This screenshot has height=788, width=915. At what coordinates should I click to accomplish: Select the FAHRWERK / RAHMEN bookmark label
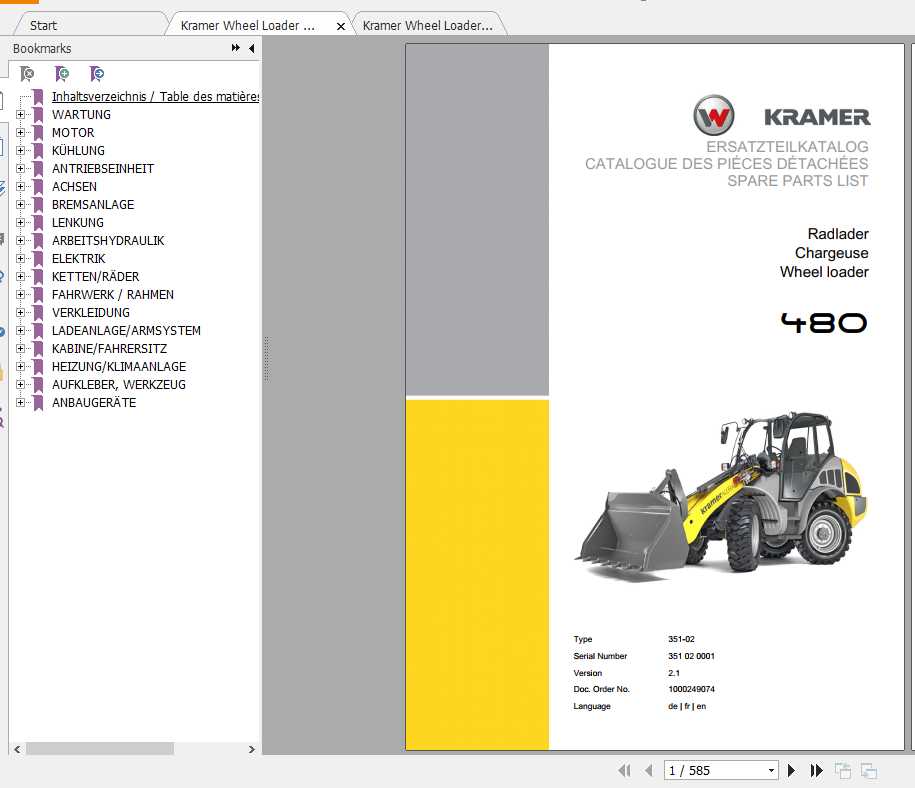click(x=113, y=295)
